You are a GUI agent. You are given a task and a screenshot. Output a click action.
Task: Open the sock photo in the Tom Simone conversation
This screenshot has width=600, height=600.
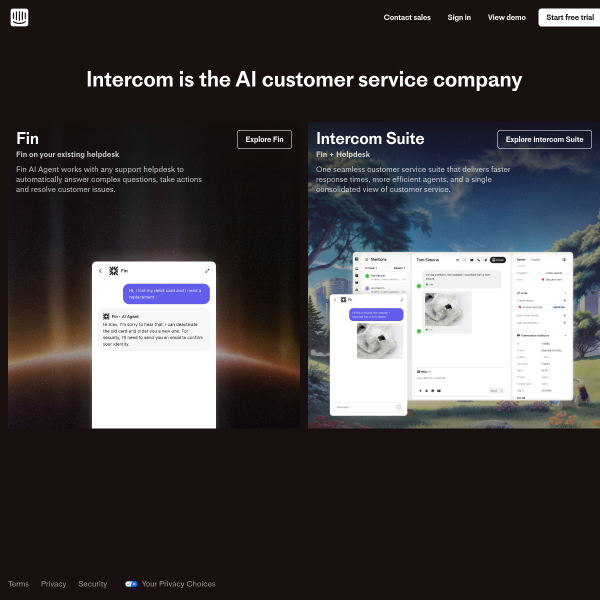pyautogui.click(x=448, y=310)
